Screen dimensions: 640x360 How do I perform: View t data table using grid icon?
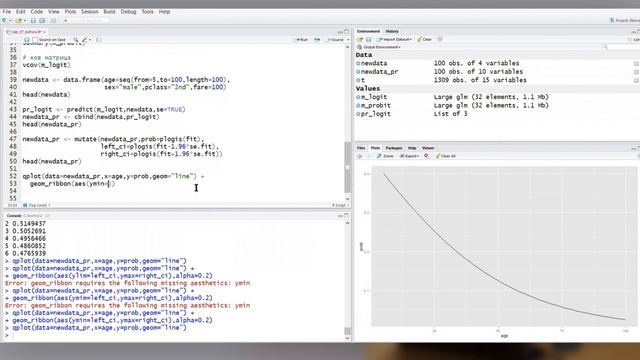pos(636,80)
